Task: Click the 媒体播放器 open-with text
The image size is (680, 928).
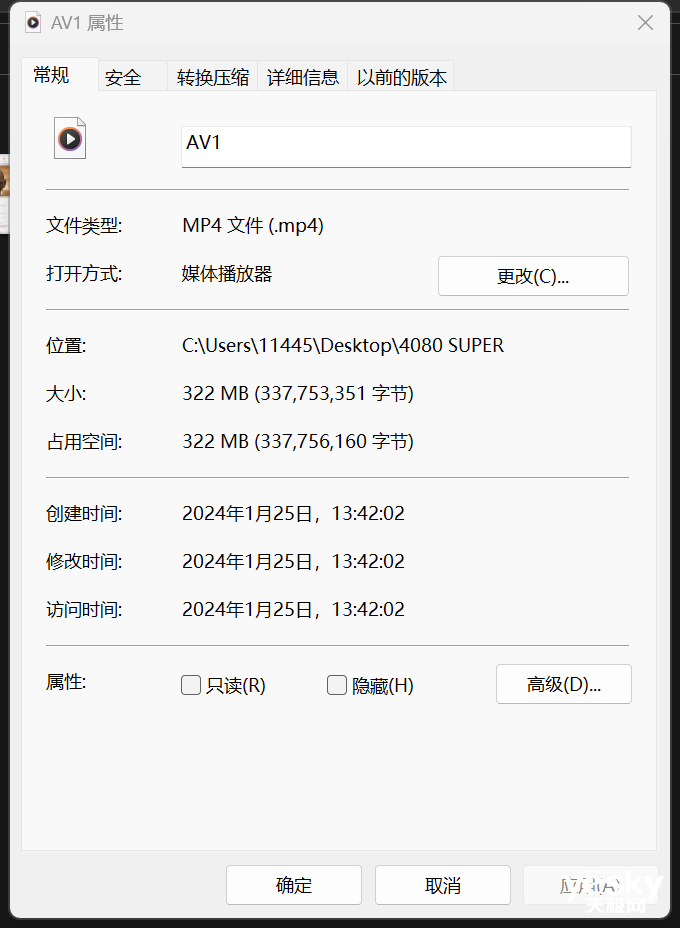Action: pyautogui.click(x=227, y=274)
